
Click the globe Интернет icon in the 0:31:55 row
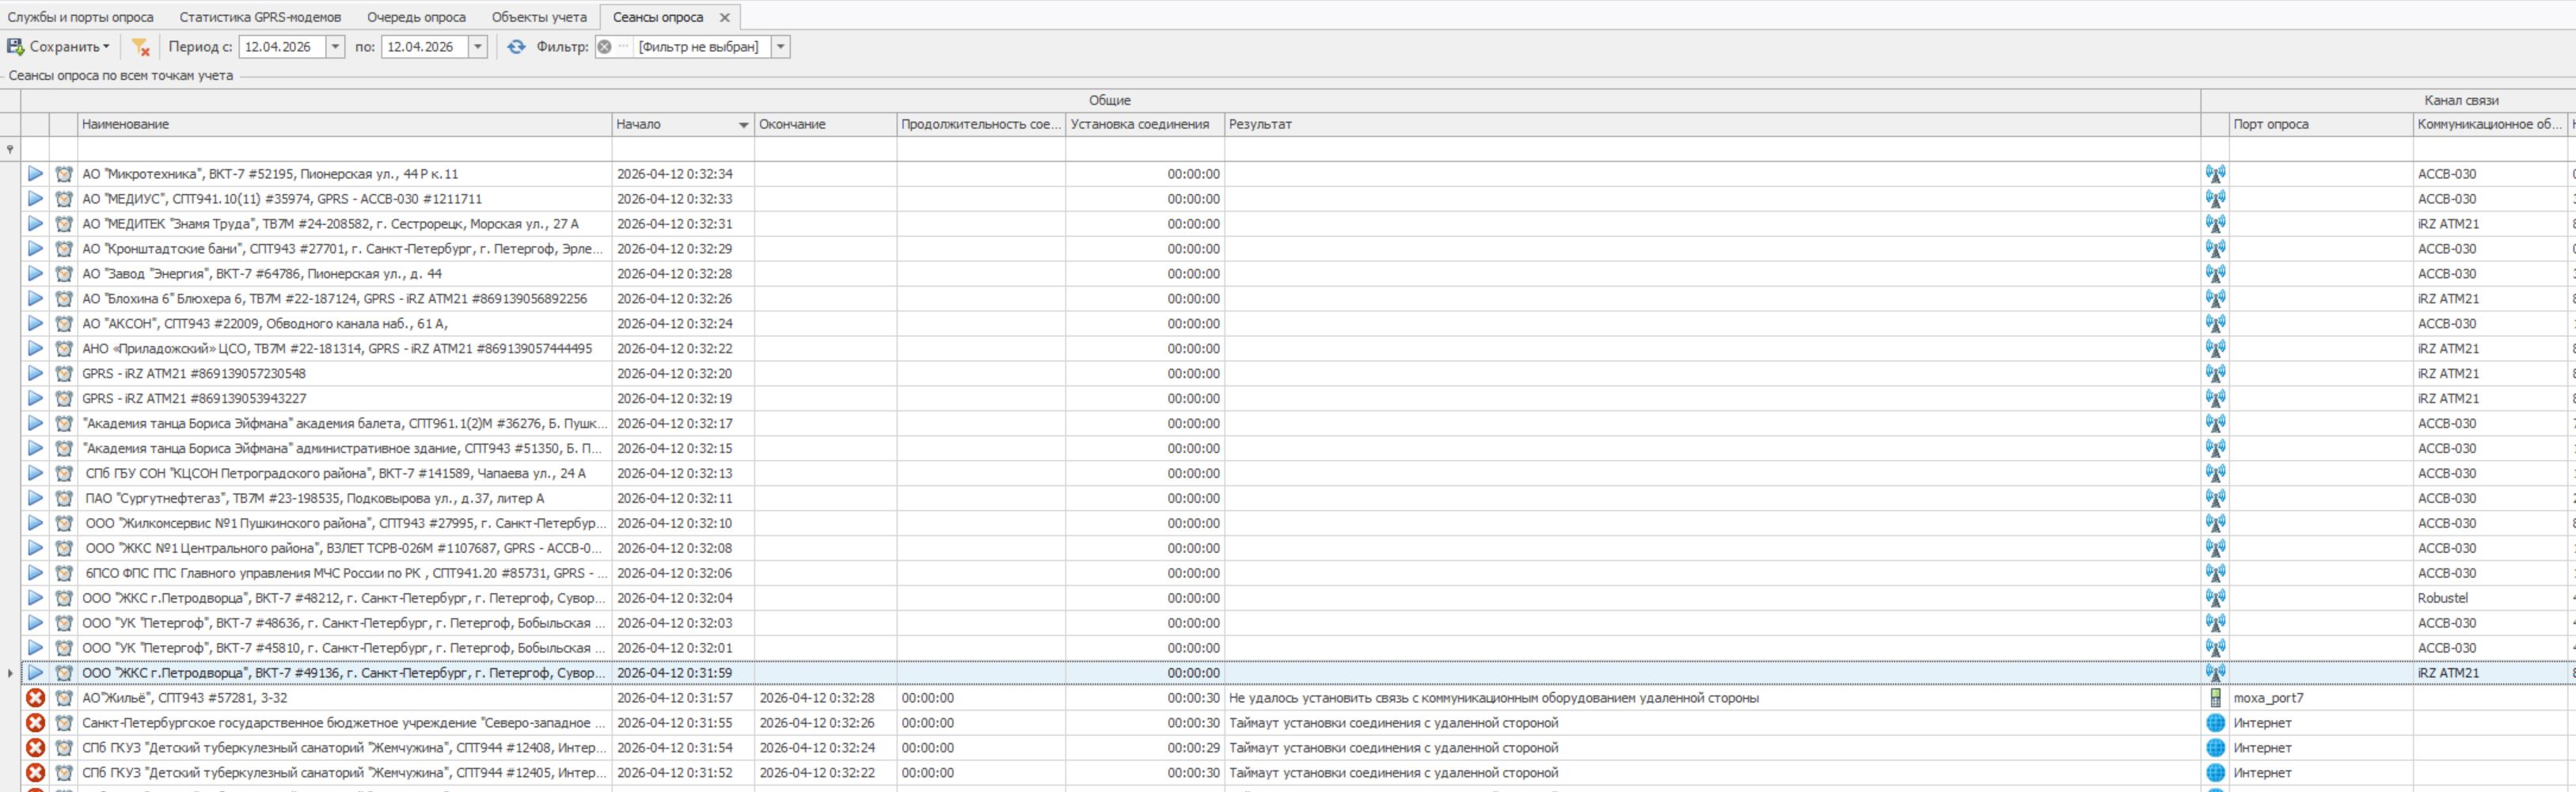tap(2215, 723)
